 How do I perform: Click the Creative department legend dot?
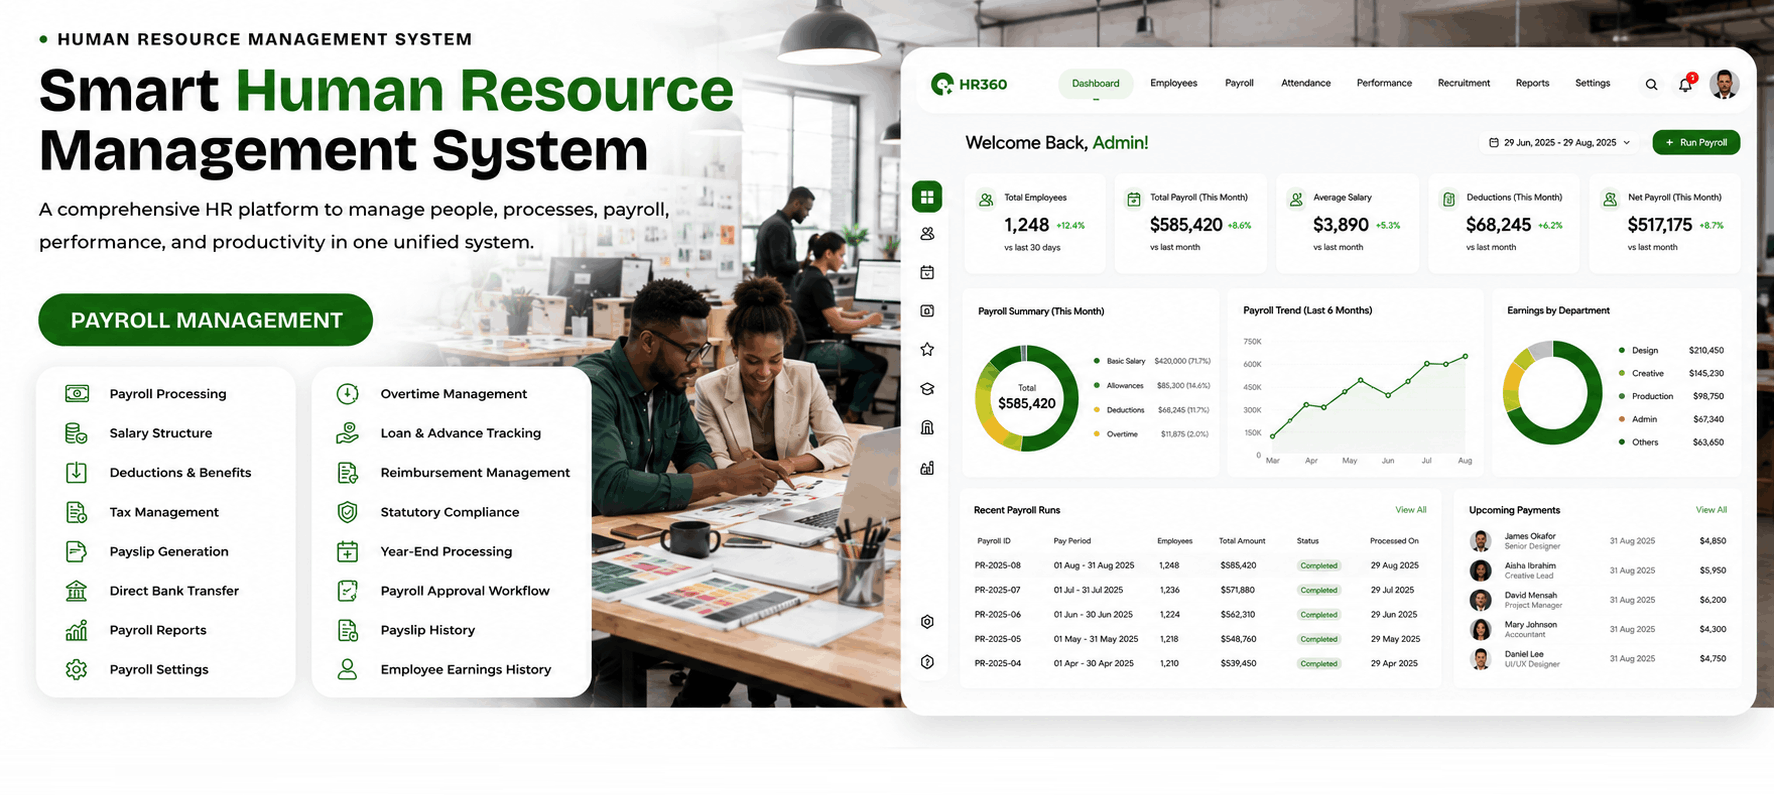(1621, 373)
